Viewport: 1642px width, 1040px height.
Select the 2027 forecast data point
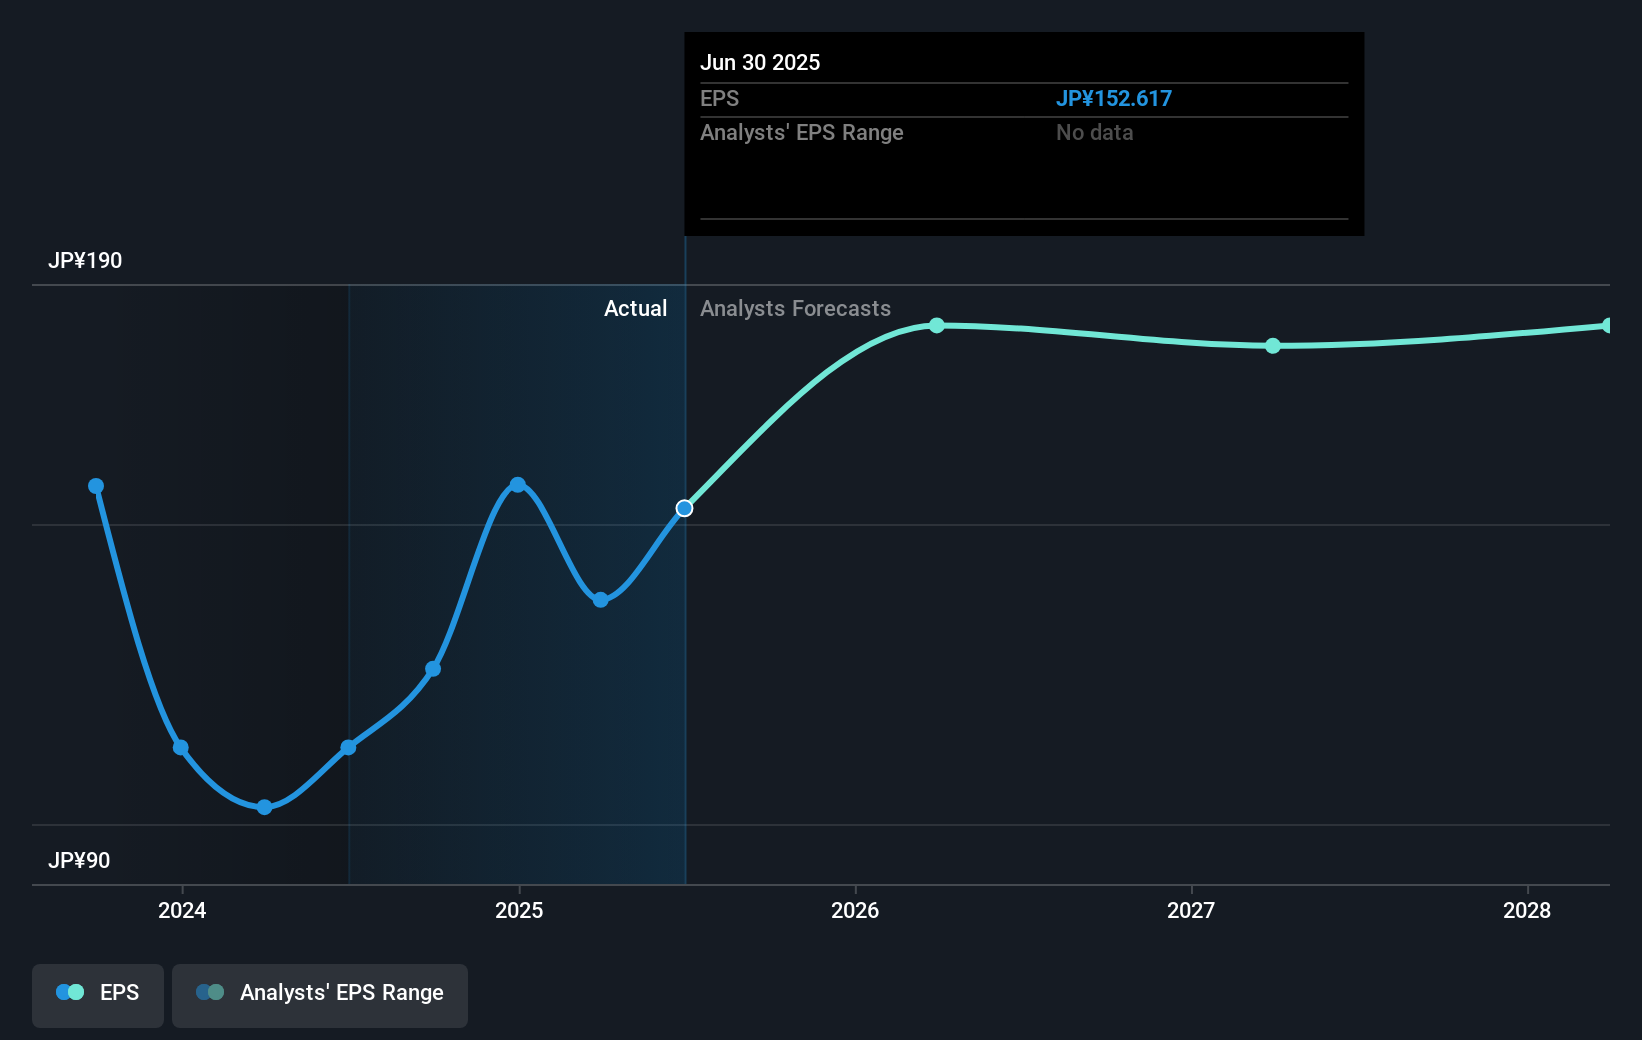(x=1272, y=346)
